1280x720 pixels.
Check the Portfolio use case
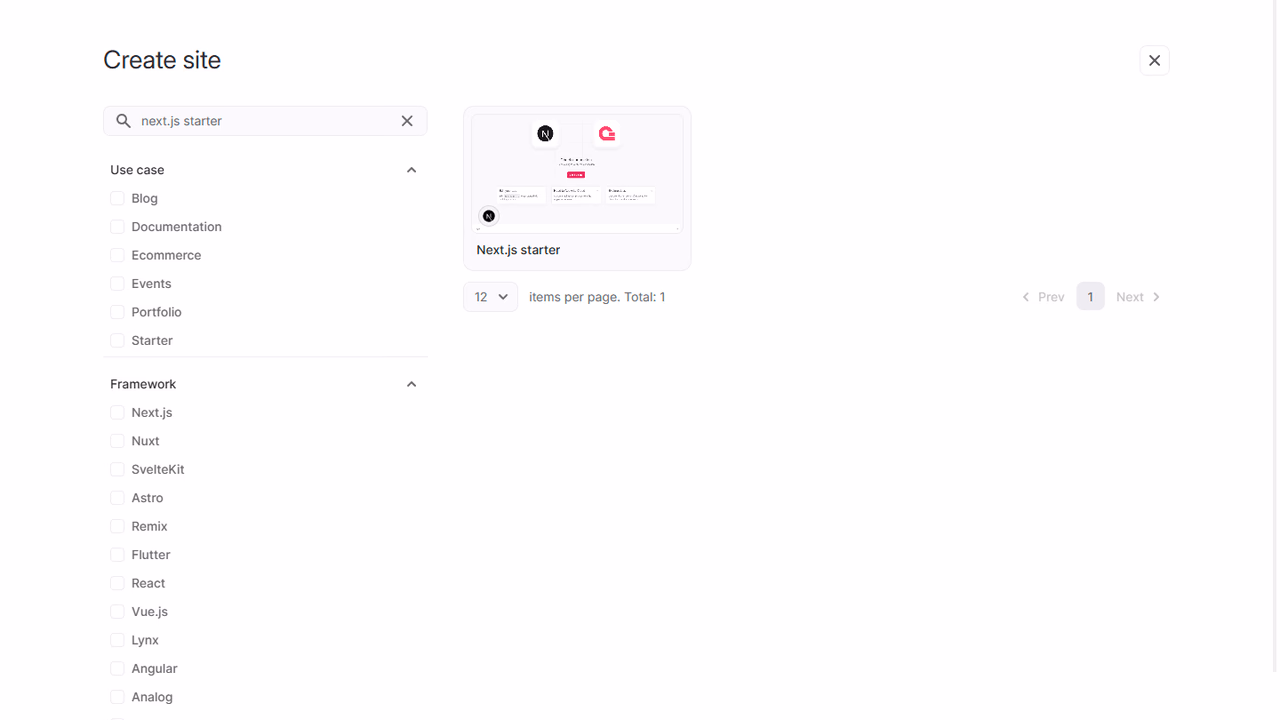pos(117,312)
